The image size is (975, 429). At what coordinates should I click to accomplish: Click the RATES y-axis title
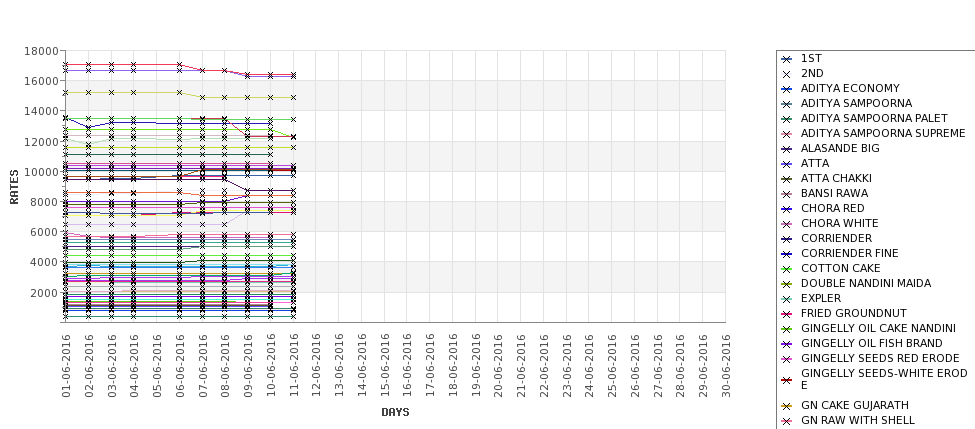(14, 187)
